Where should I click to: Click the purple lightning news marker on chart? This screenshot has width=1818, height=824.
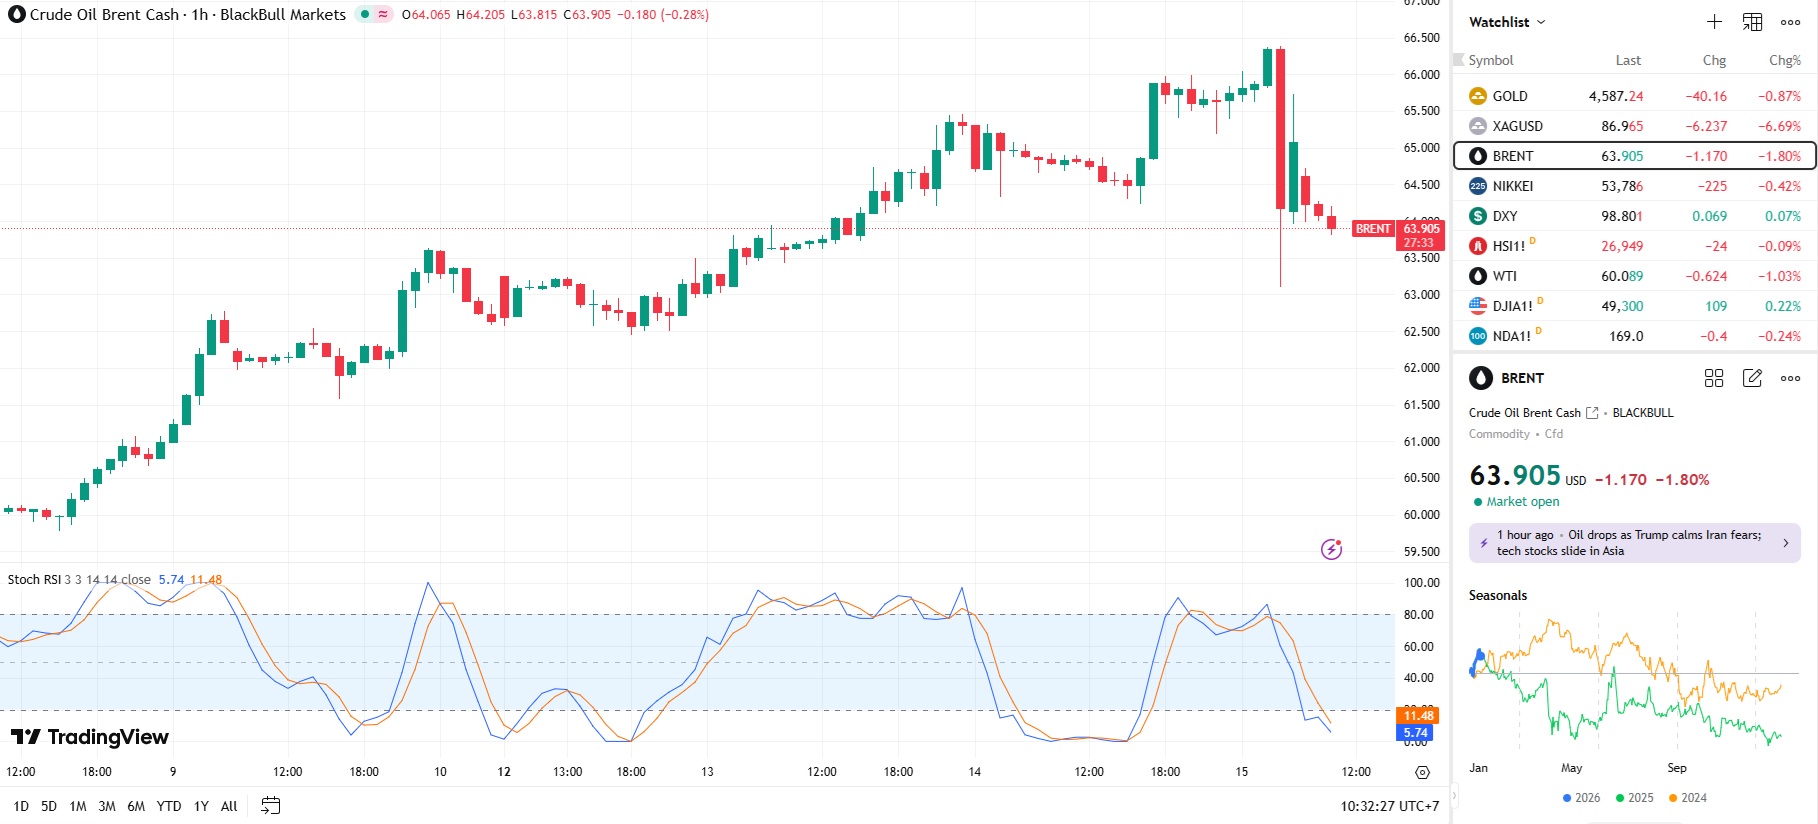click(1331, 549)
